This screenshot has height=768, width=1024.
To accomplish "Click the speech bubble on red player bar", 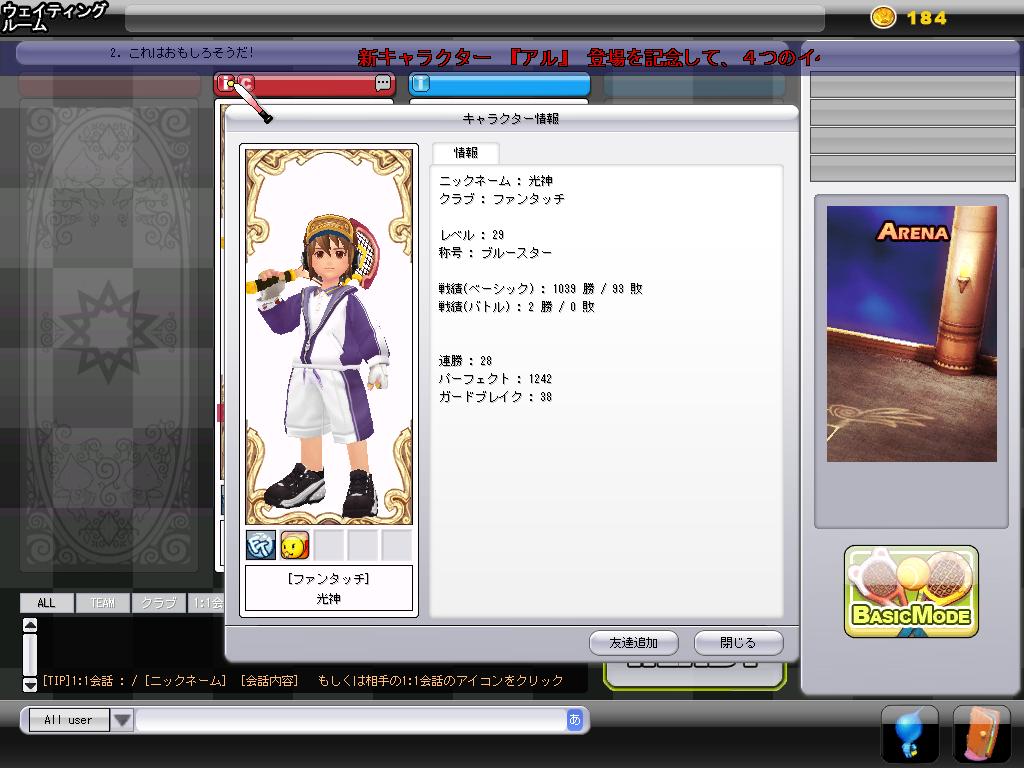I will [383, 84].
